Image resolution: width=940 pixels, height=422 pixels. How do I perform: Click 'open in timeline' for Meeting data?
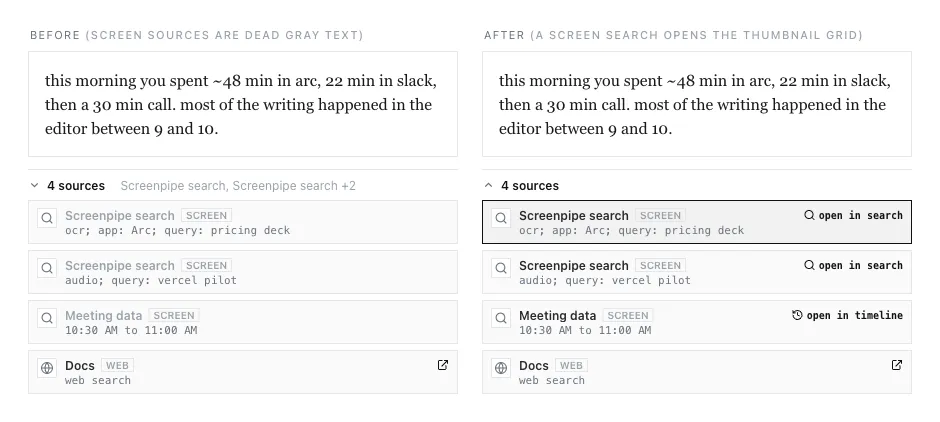click(847, 315)
